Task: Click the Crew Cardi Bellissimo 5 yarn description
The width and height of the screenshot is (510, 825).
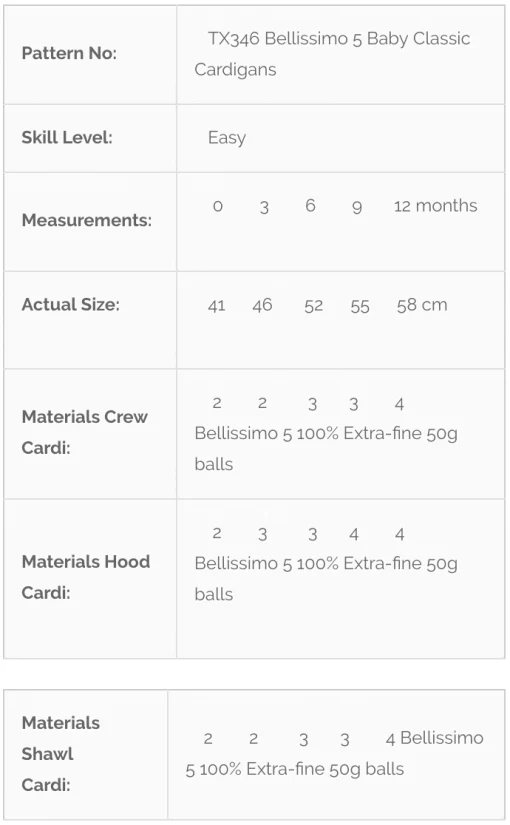Action: (326, 449)
